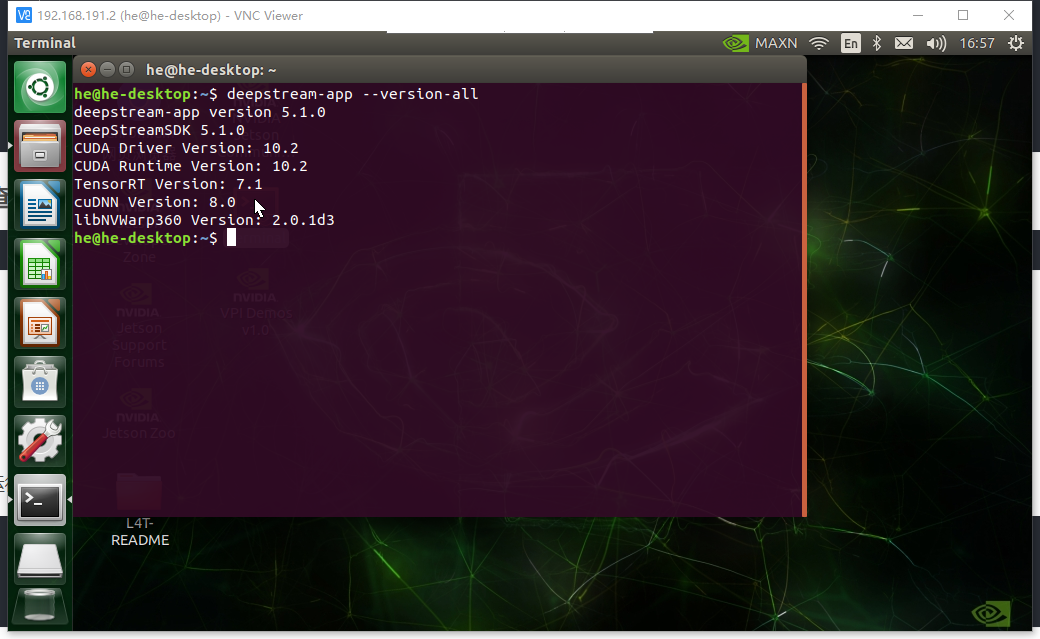
Task: Open the Wi-Fi network menu
Action: [819, 43]
